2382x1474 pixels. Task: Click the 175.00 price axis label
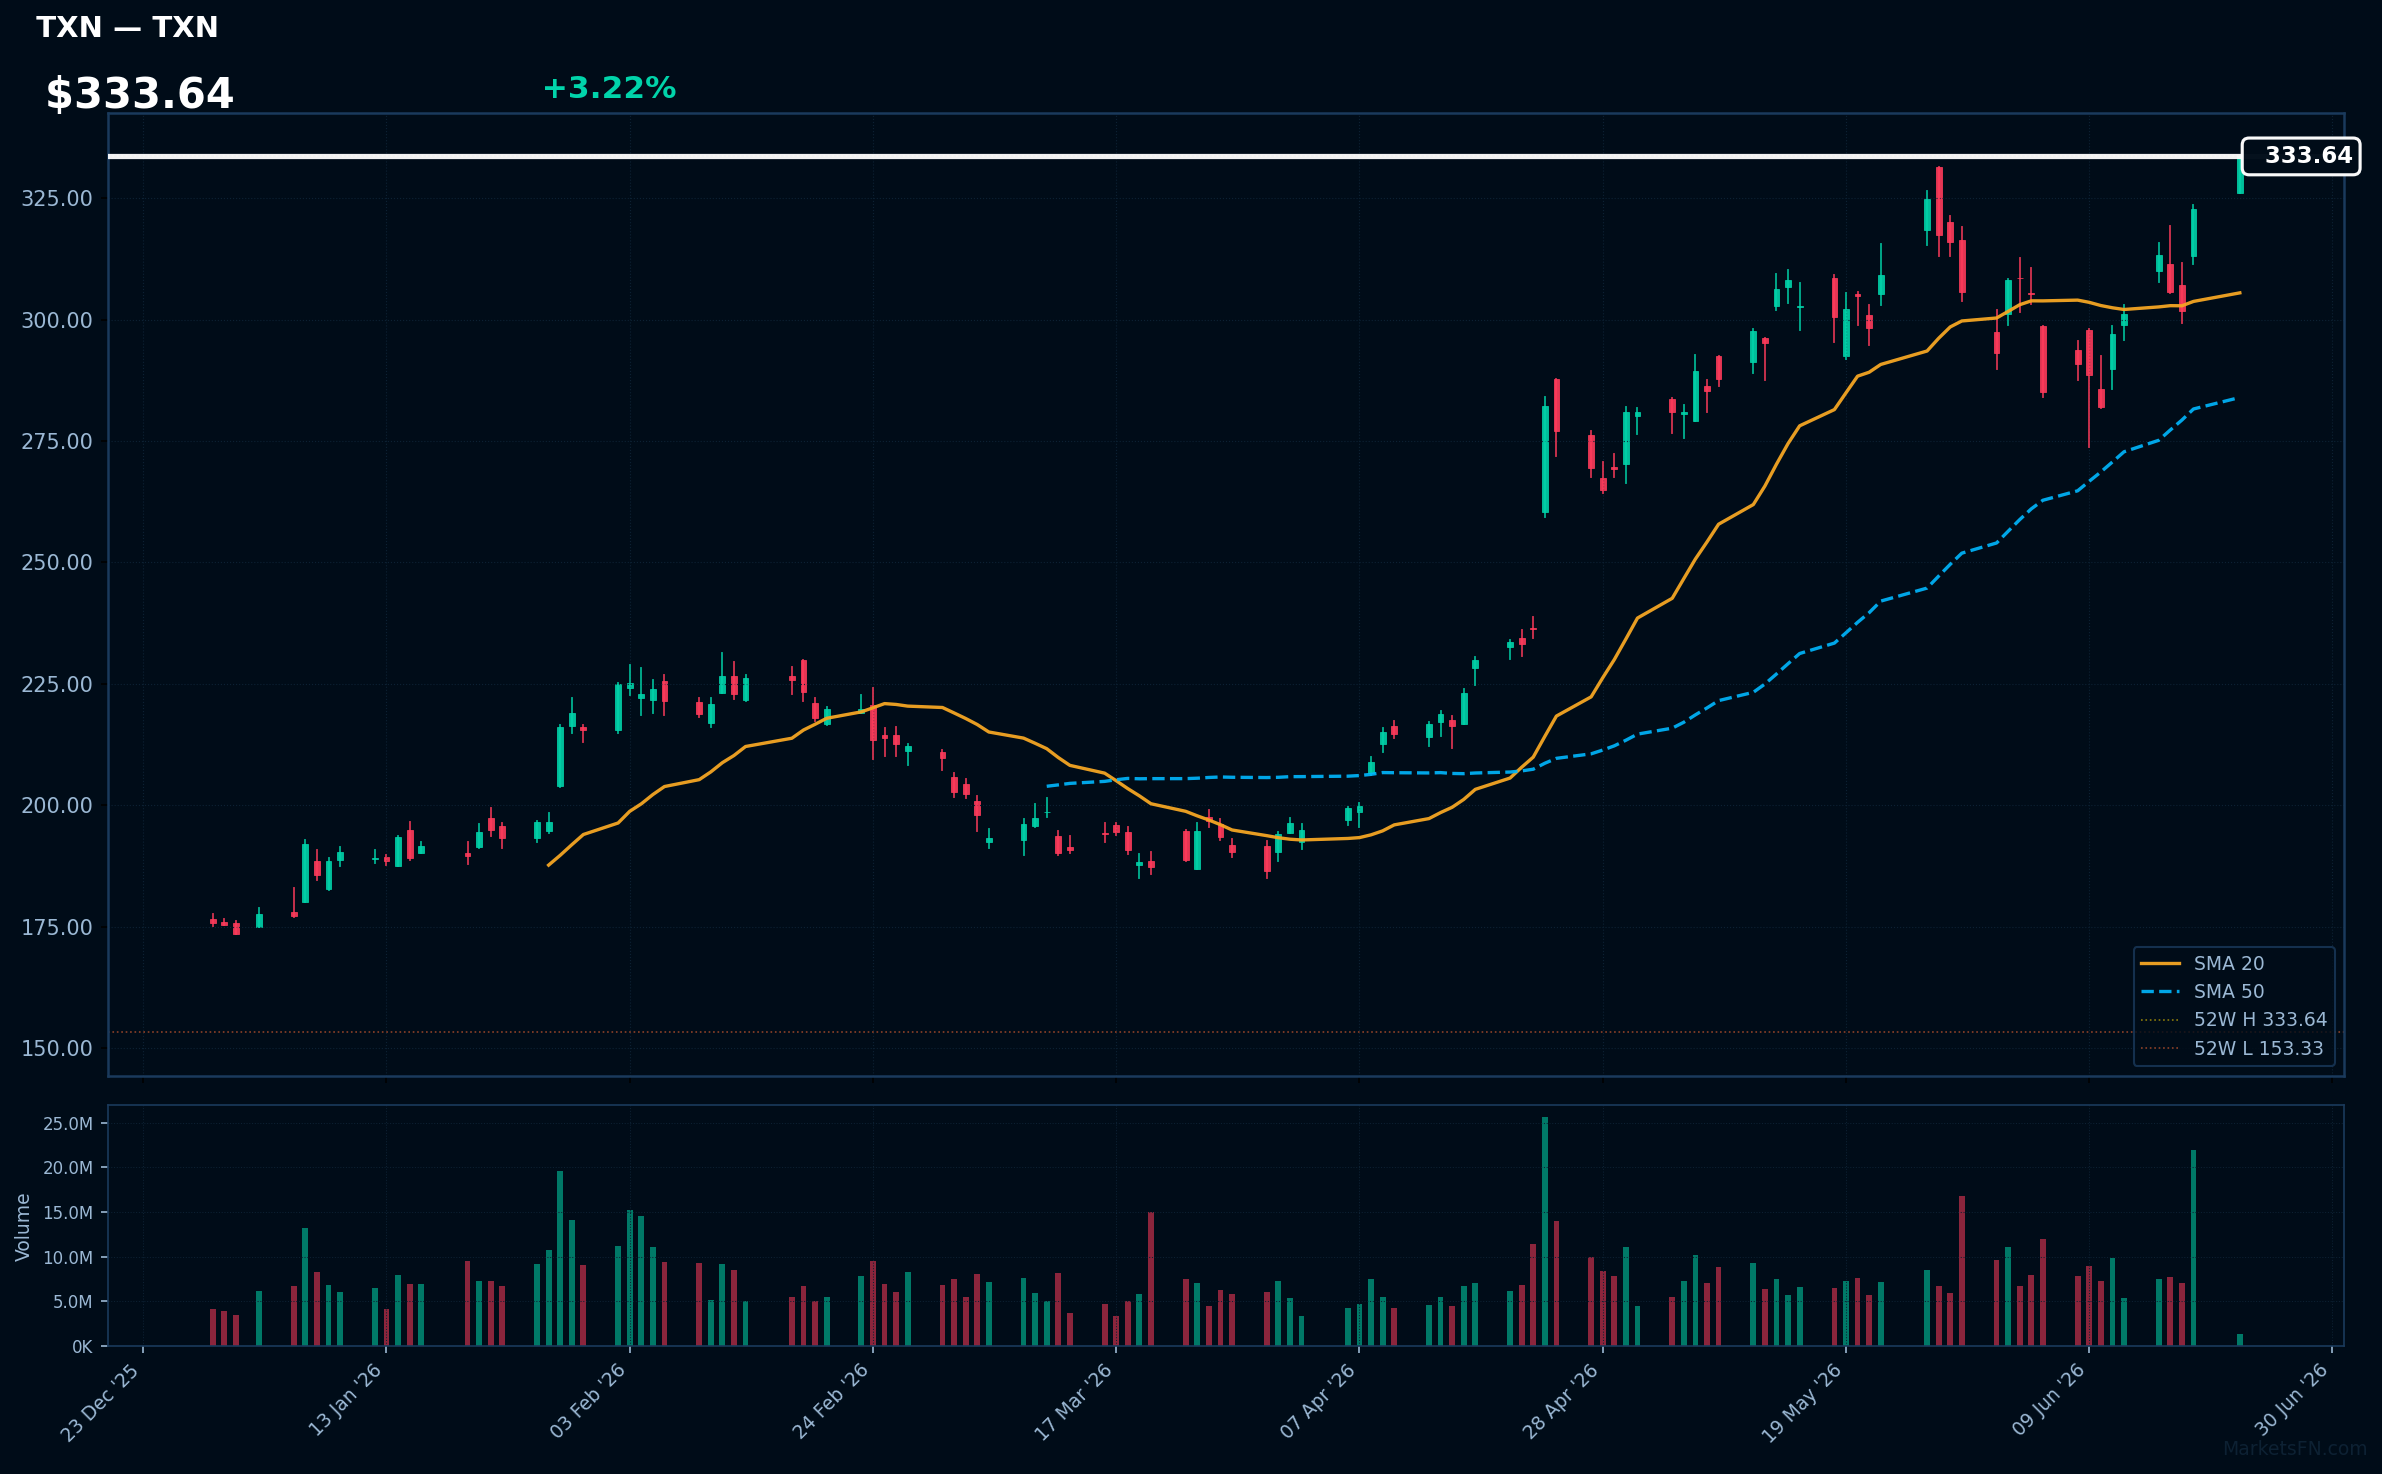click(x=57, y=928)
